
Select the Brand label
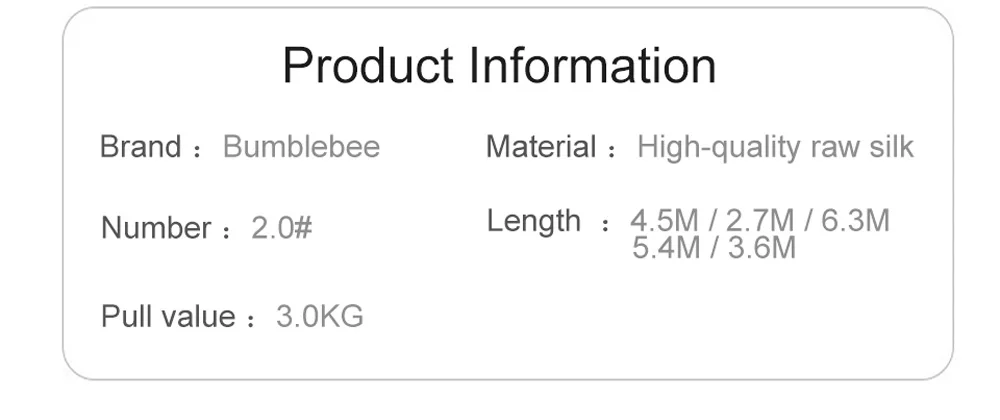point(141,147)
